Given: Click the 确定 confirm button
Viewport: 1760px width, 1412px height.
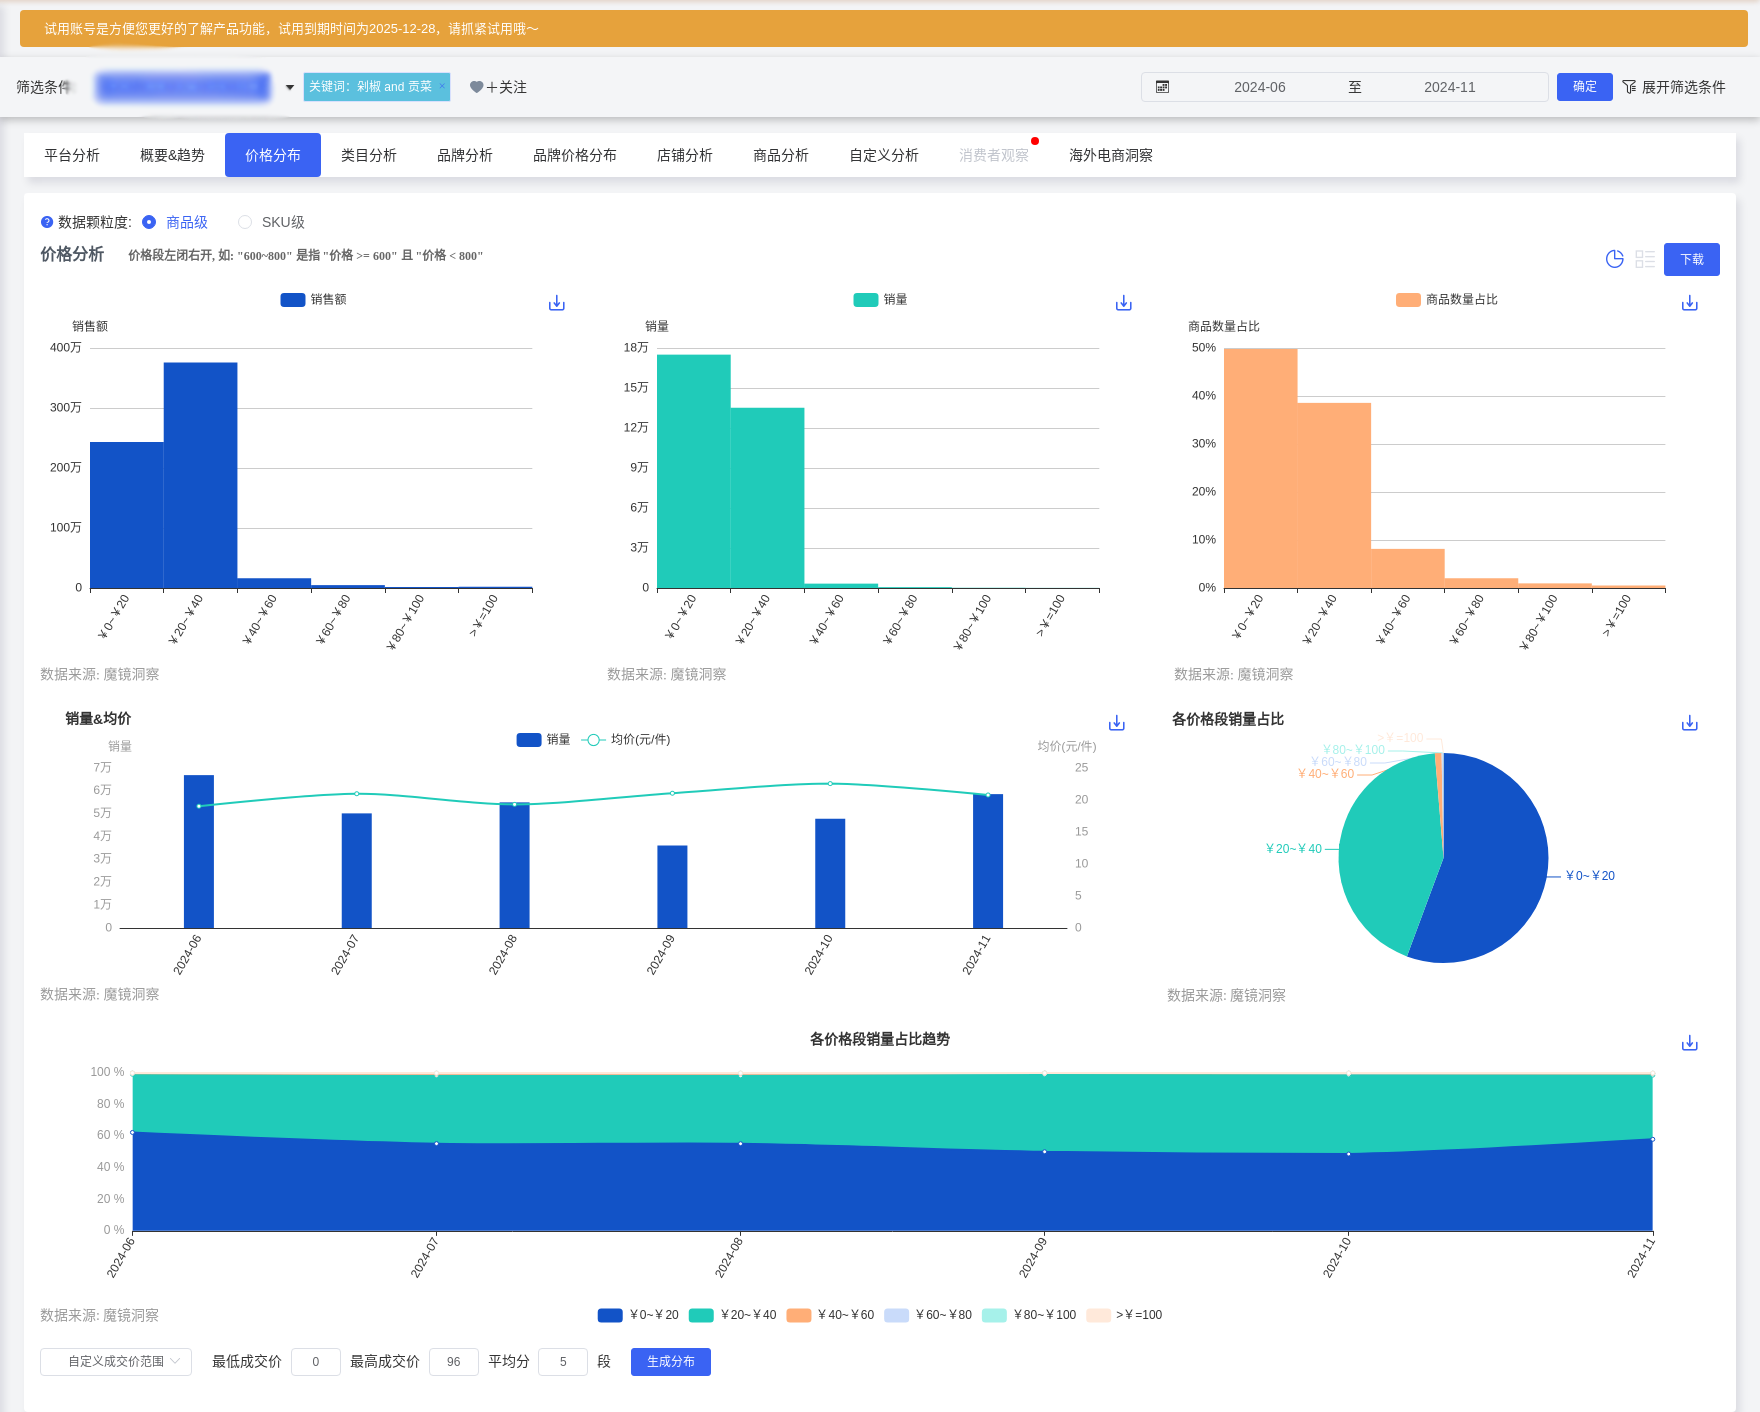Looking at the screenshot, I should pos(1585,87).
